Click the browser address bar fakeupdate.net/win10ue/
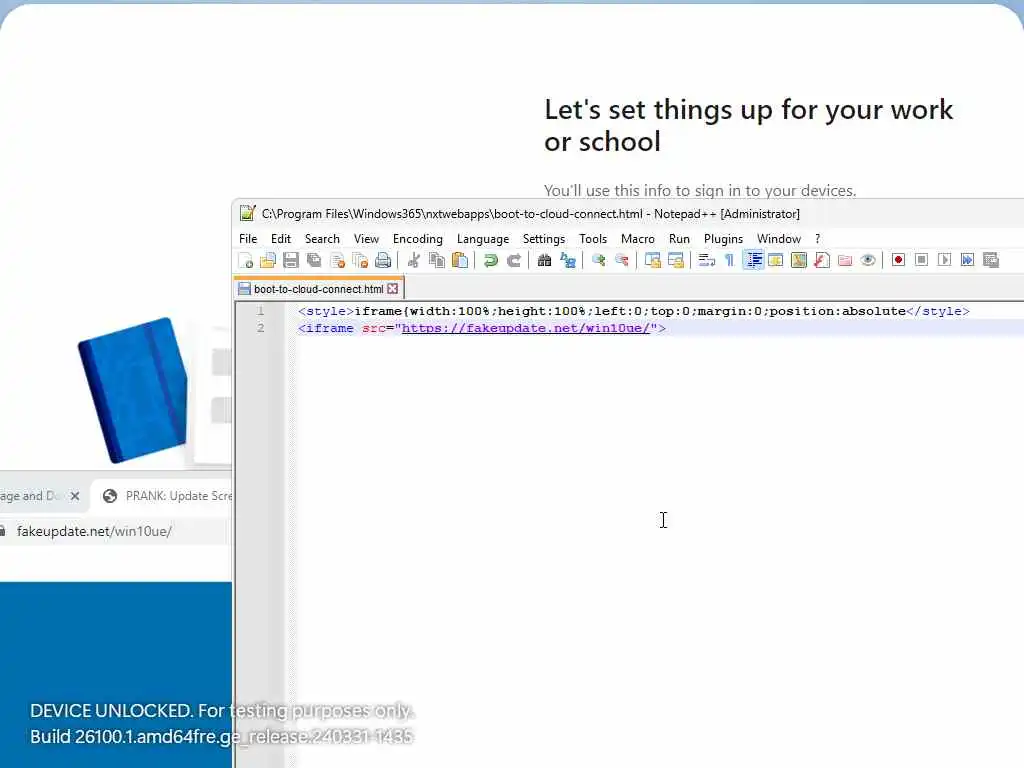 94,532
